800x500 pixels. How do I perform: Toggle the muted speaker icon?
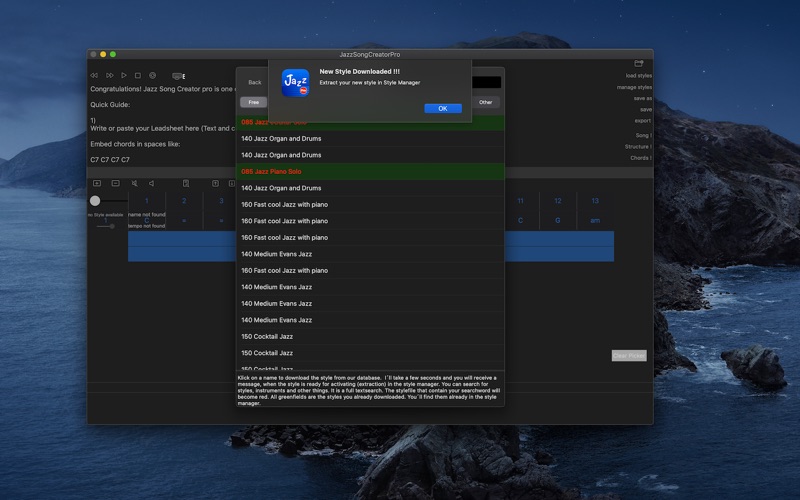click(x=134, y=183)
